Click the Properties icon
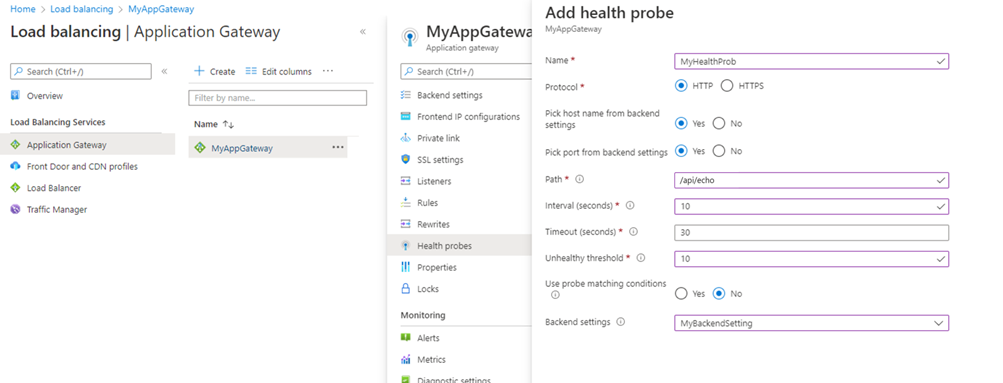Viewport: 1003px width, 383px height. pyautogui.click(x=405, y=267)
